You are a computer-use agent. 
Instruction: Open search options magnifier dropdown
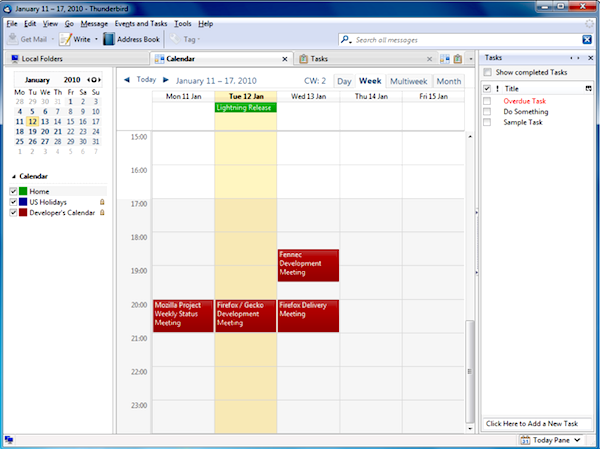coord(346,39)
